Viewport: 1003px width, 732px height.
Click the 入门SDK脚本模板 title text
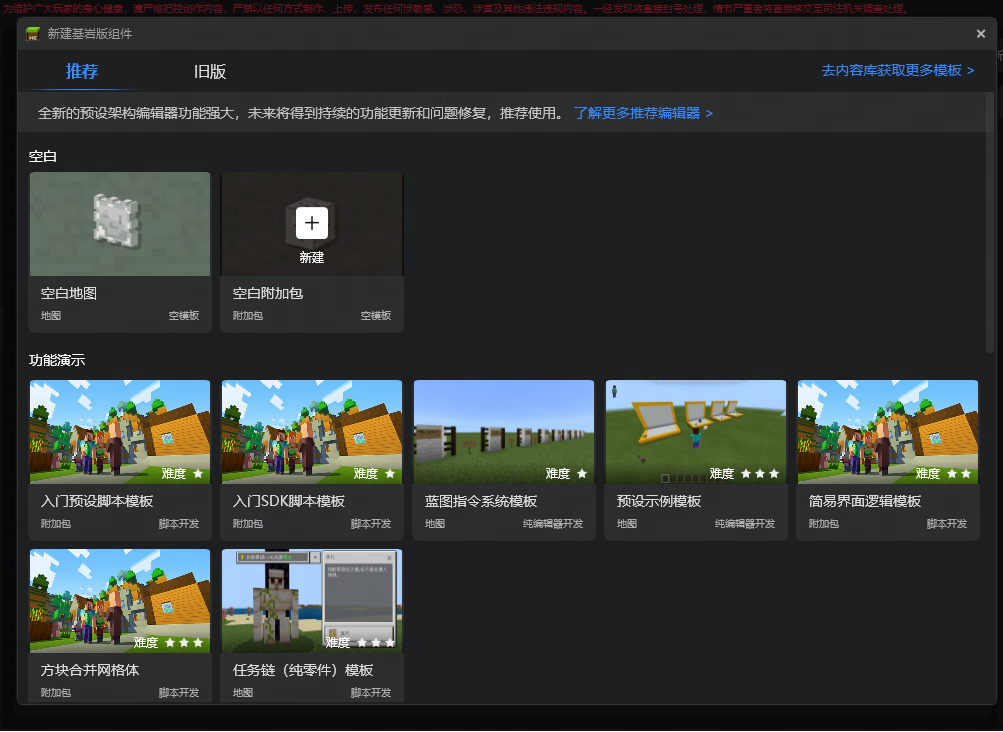[x=288, y=501]
